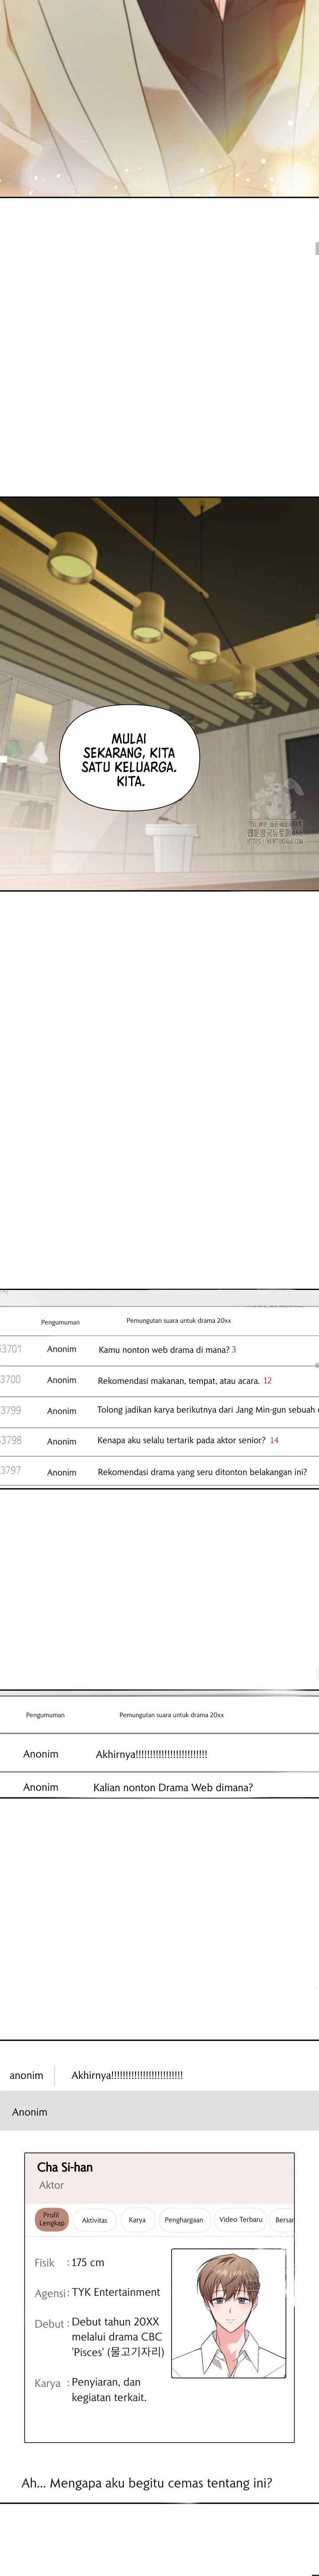Open post 'Kalian nonton Drama Web dimana?'

[x=173, y=1787]
